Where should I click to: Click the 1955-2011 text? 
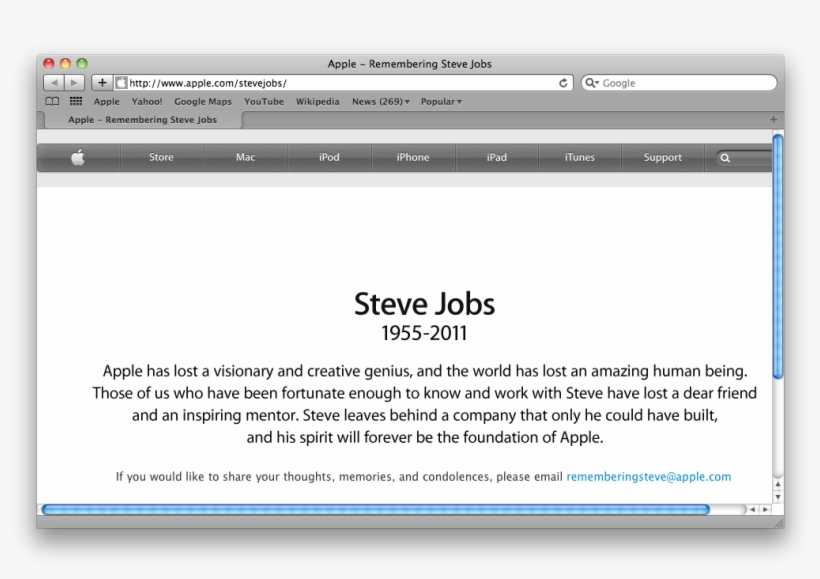(x=424, y=333)
